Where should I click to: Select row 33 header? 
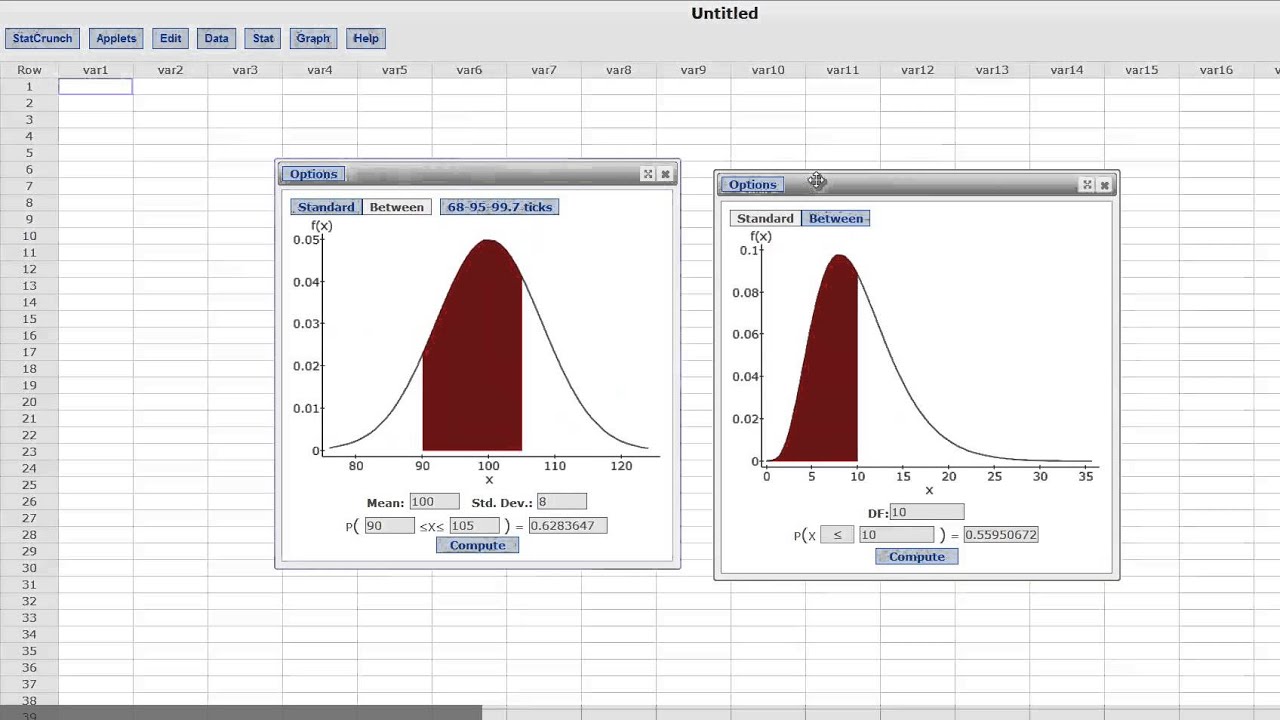(x=29, y=618)
